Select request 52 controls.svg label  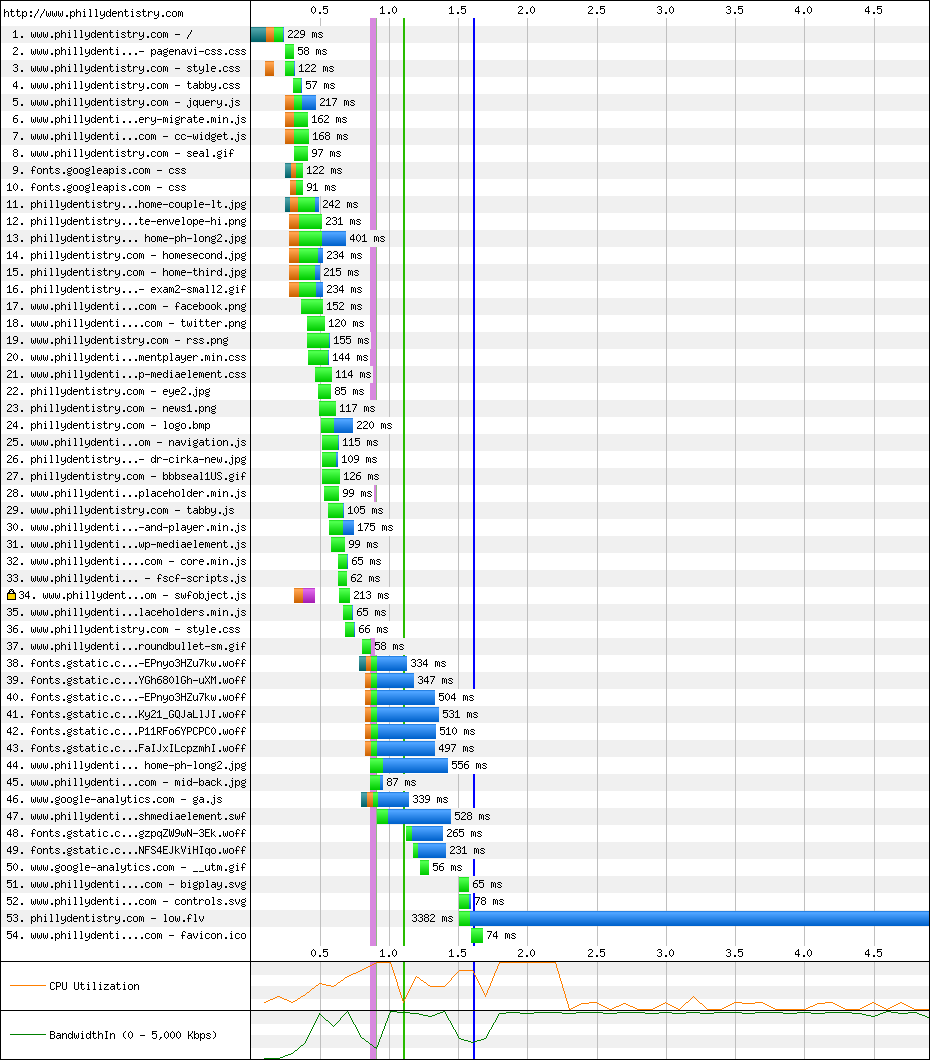126,901
